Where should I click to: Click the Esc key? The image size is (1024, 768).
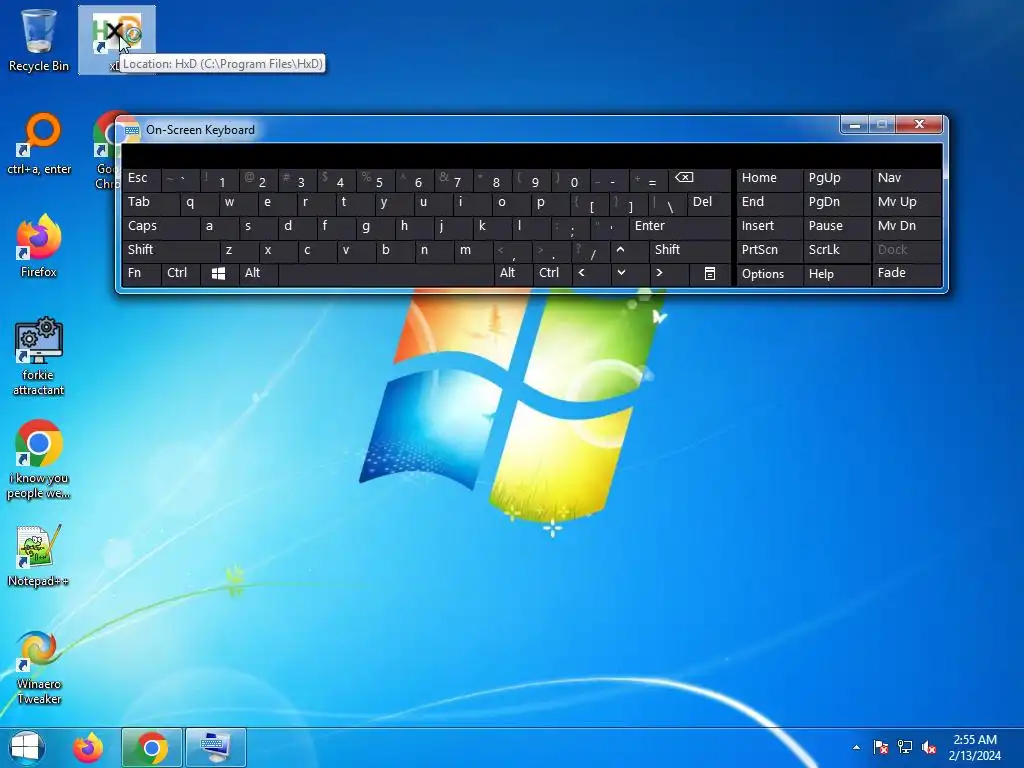point(142,179)
